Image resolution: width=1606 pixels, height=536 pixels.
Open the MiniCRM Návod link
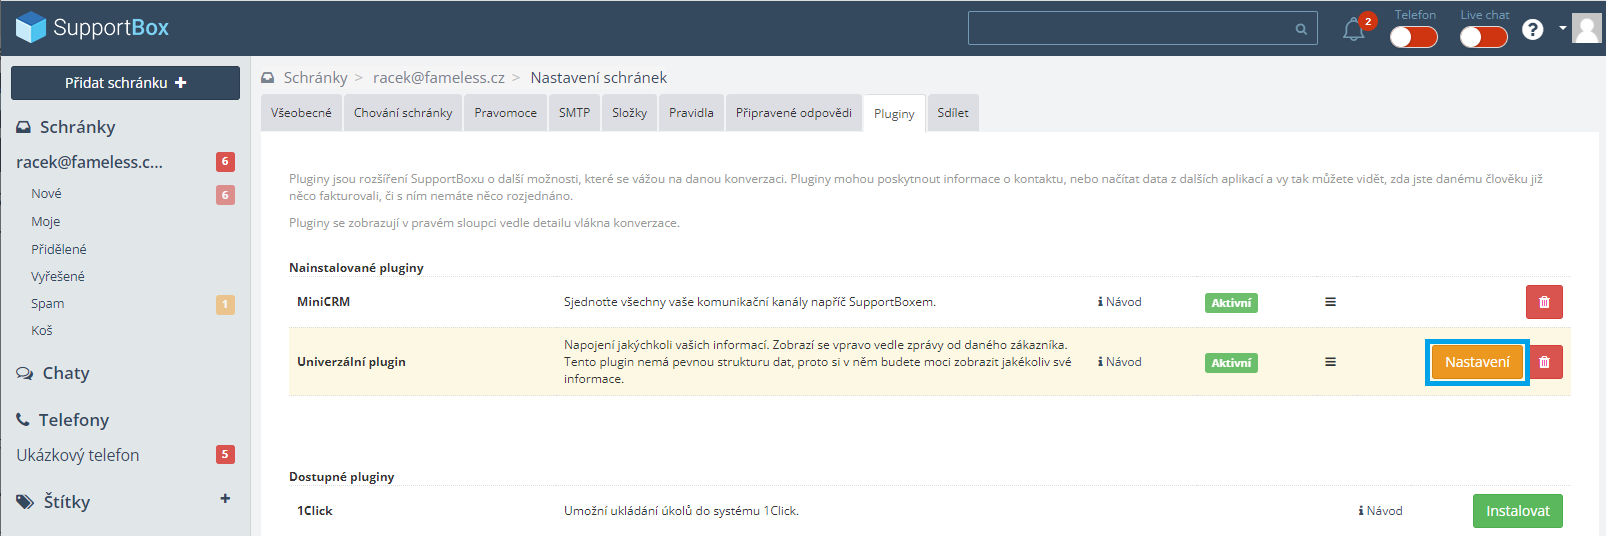click(1120, 302)
